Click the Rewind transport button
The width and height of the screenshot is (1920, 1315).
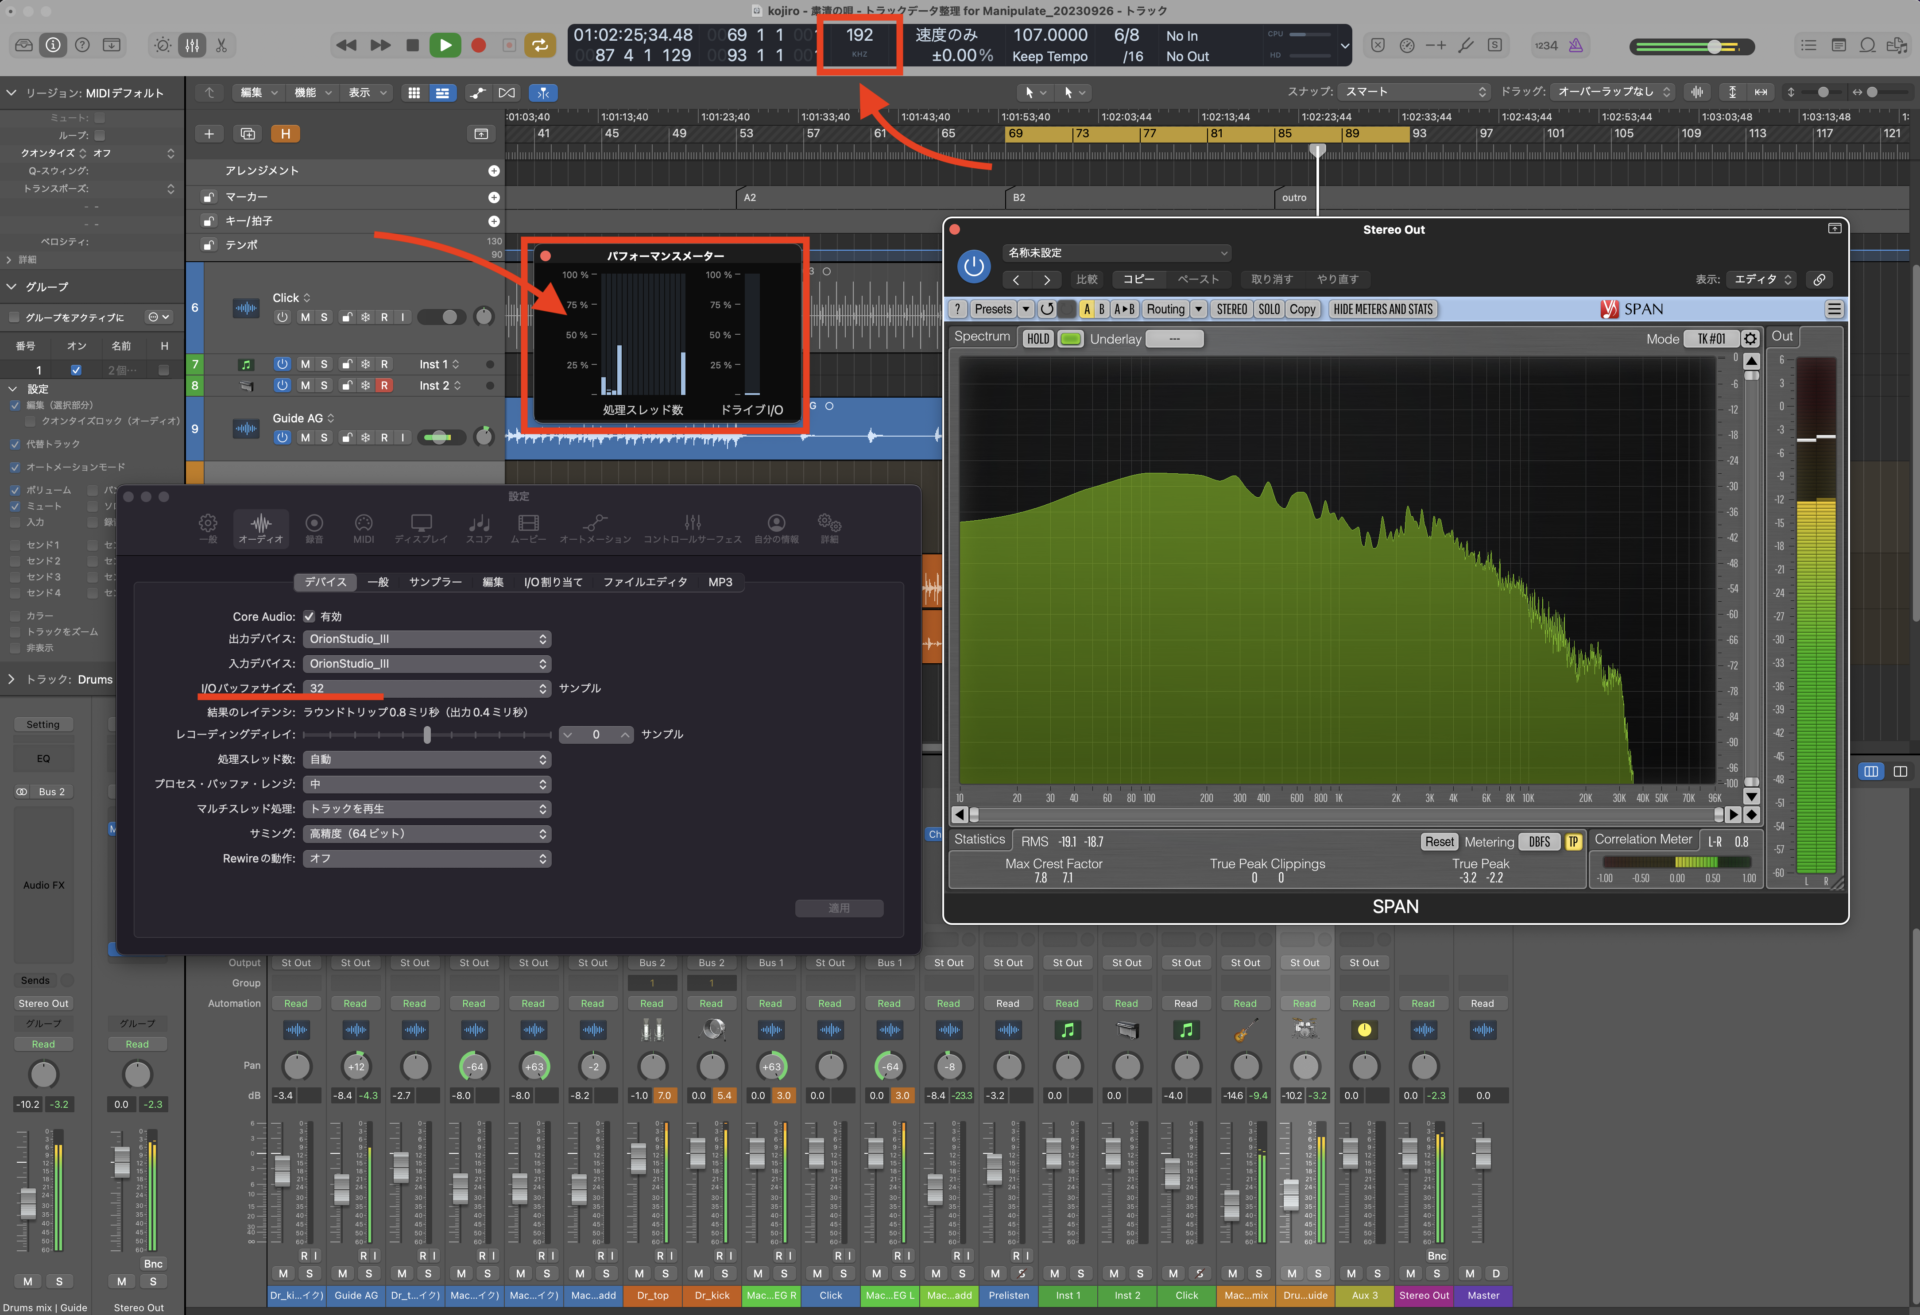coord(346,45)
